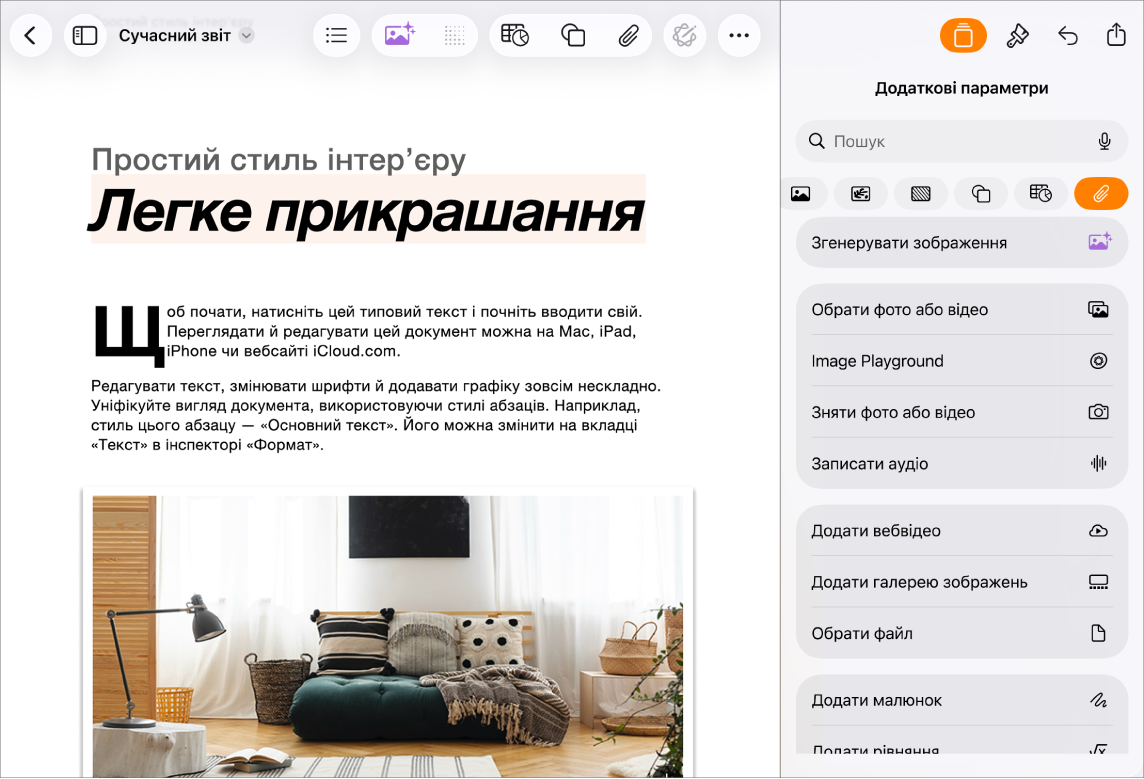Select the orange paperclip attachments tab
Image resolution: width=1144 pixels, height=779 pixels.
1101,193
